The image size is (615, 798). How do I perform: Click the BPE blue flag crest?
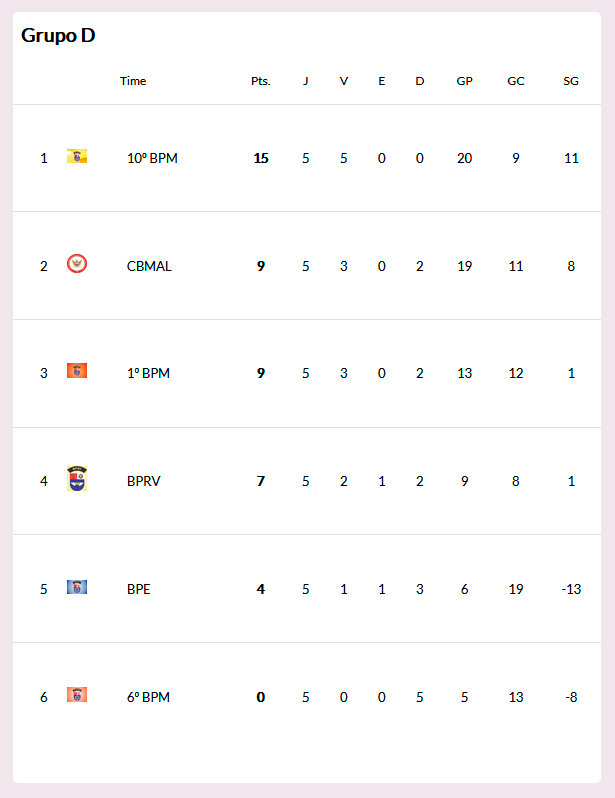pyautogui.click(x=77, y=587)
